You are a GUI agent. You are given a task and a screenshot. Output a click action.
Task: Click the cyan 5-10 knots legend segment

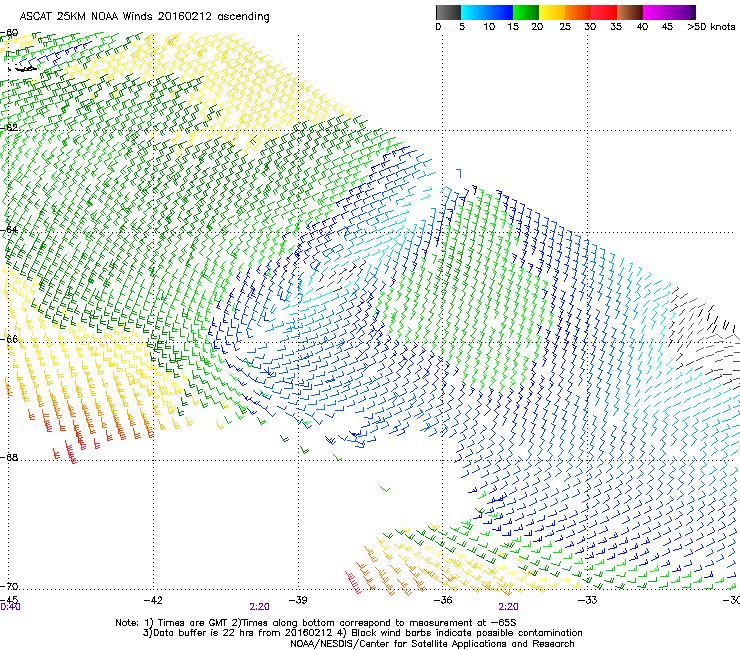[473, 12]
